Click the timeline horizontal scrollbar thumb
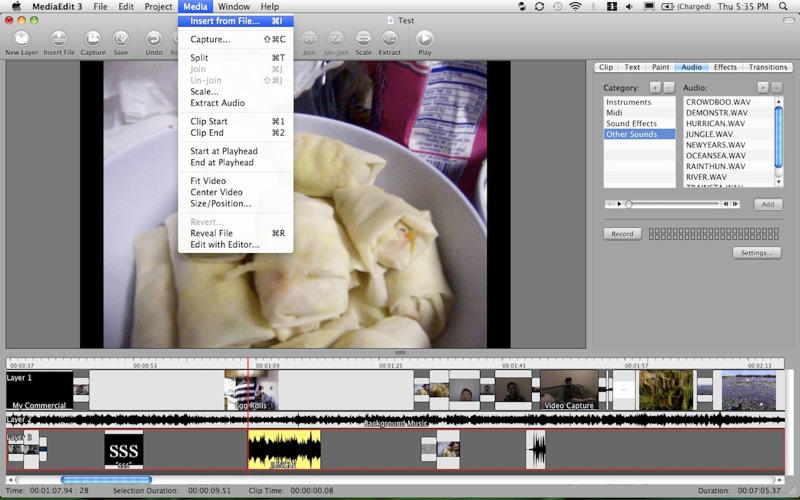800x500 pixels. point(106,480)
